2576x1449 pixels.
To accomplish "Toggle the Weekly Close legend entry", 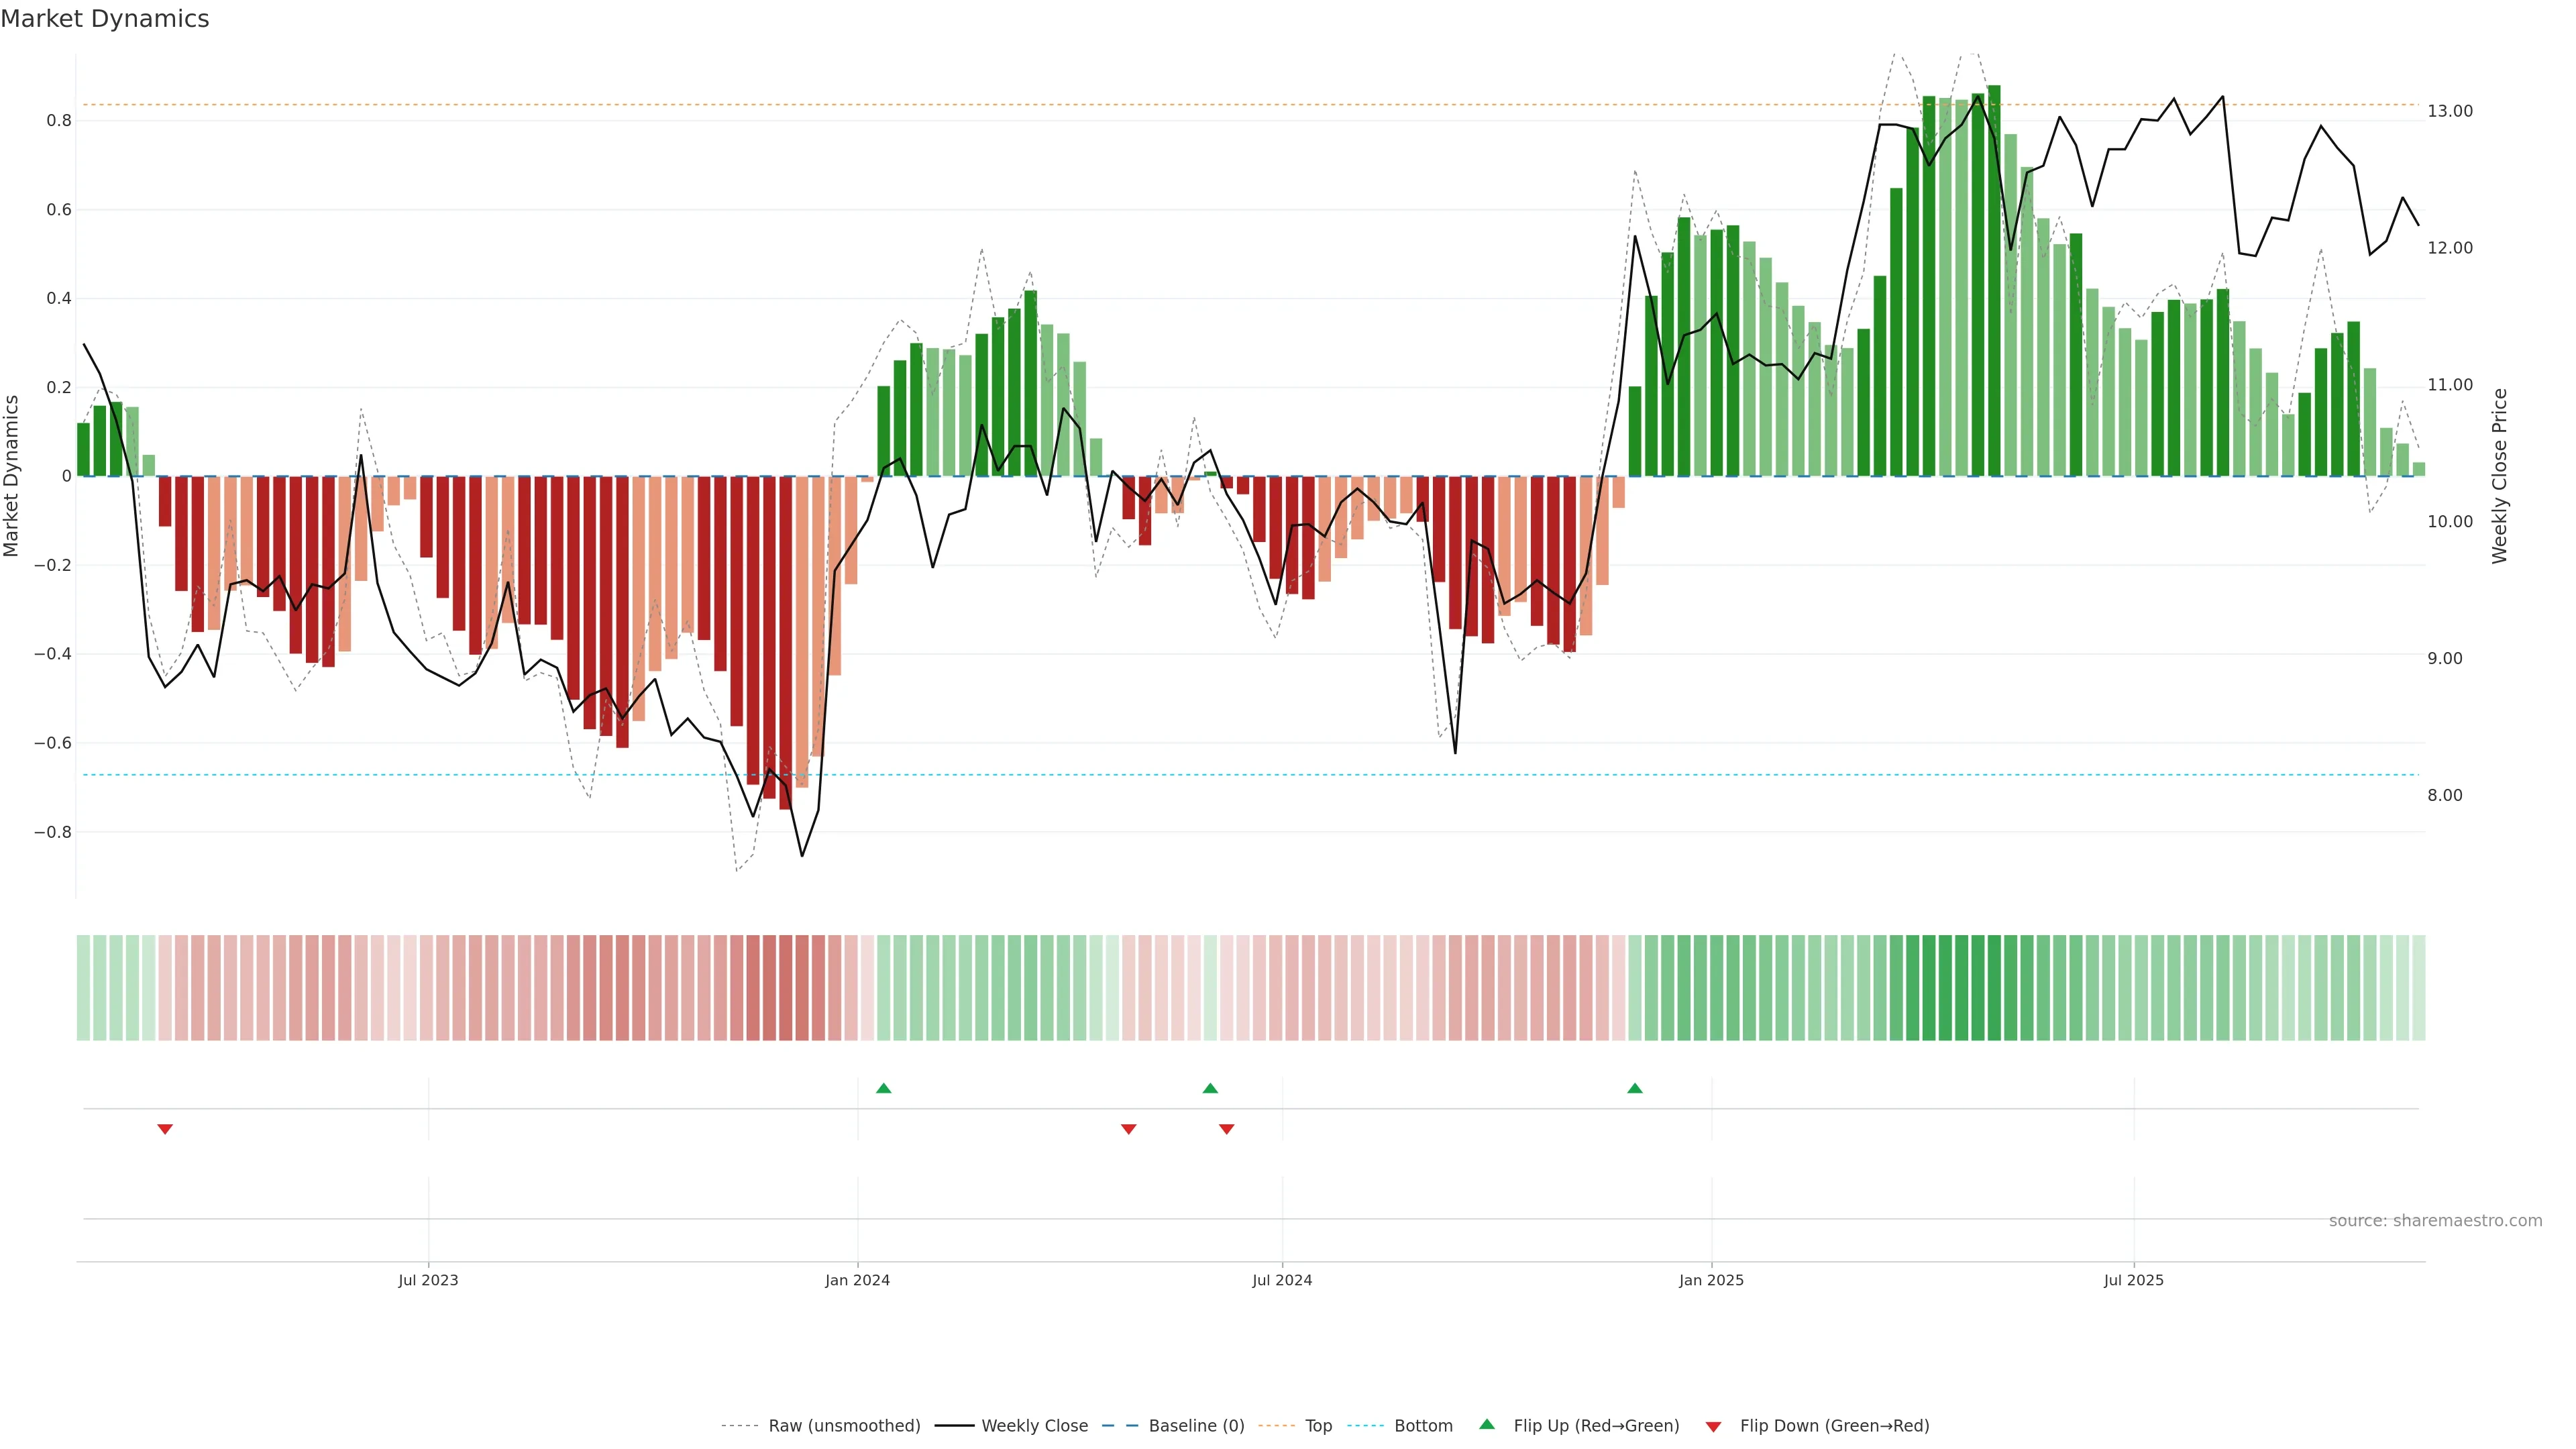I will [x=1034, y=1425].
